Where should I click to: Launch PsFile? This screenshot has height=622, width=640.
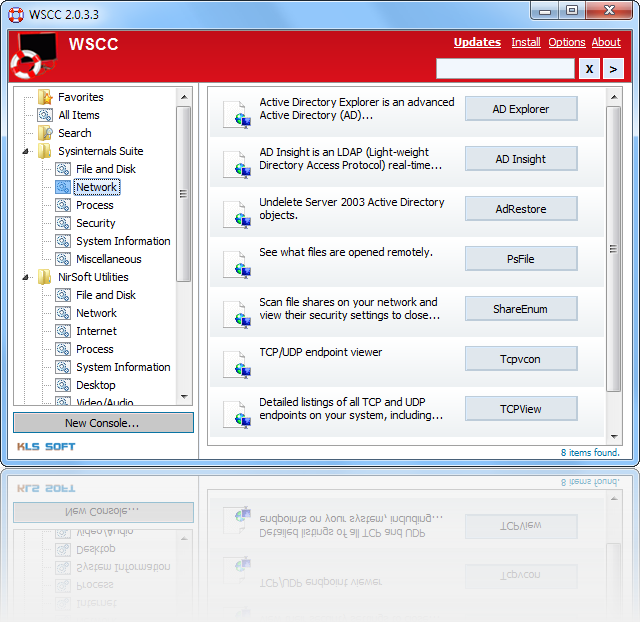[x=521, y=259]
